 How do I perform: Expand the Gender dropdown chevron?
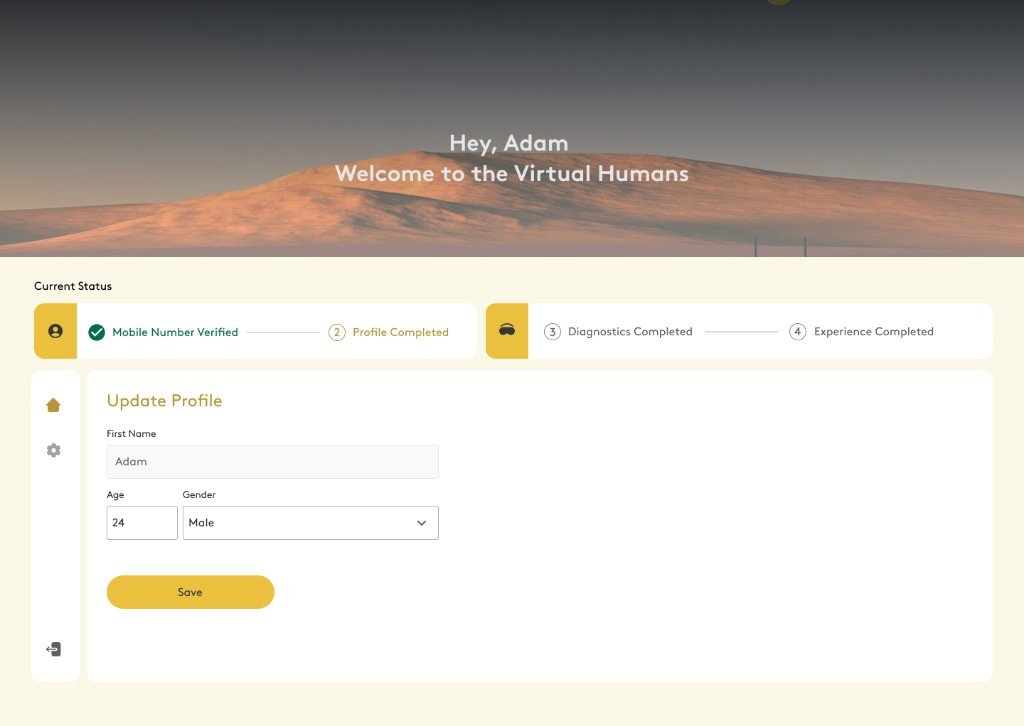coord(421,523)
